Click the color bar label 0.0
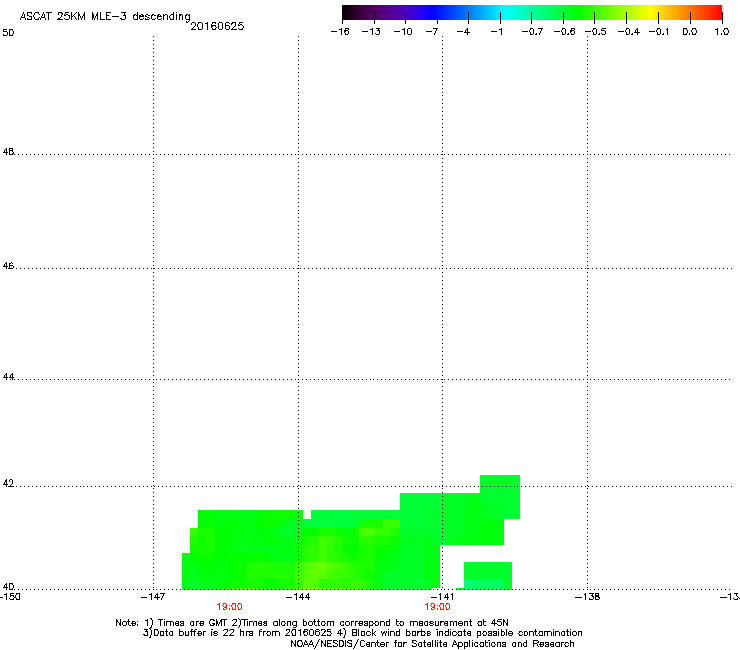Image resolution: width=740 pixels, height=650 pixels. 690,32
